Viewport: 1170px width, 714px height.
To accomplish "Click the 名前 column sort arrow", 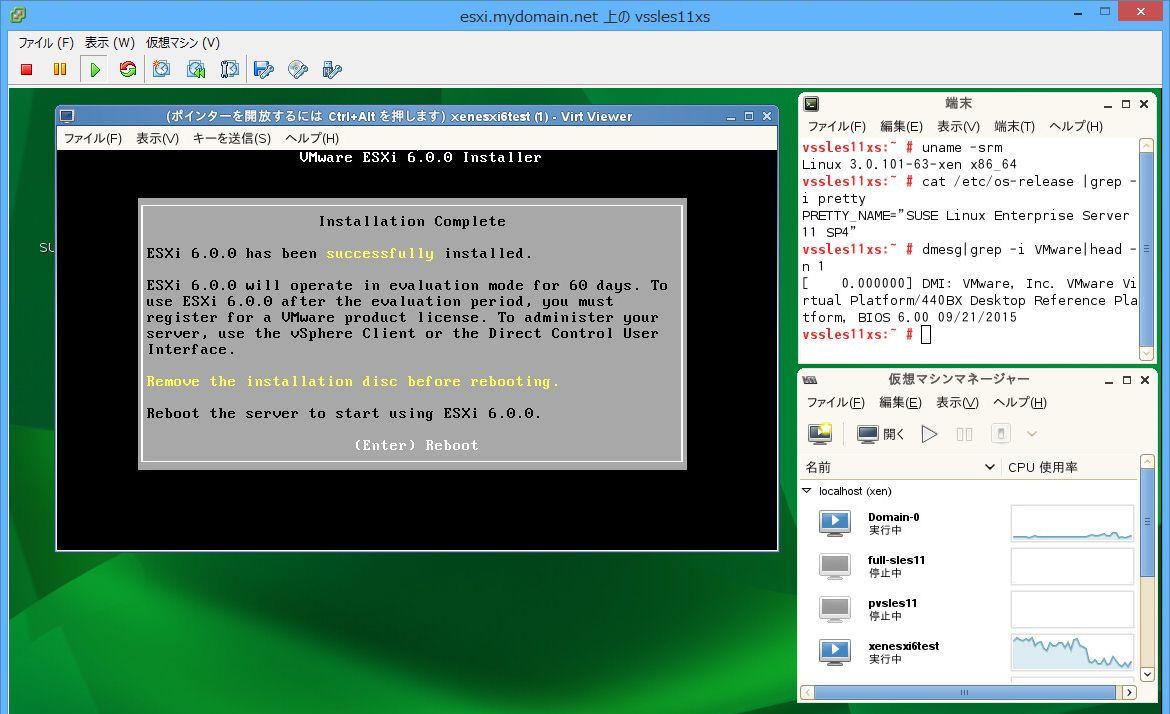I will click(989, 467).
